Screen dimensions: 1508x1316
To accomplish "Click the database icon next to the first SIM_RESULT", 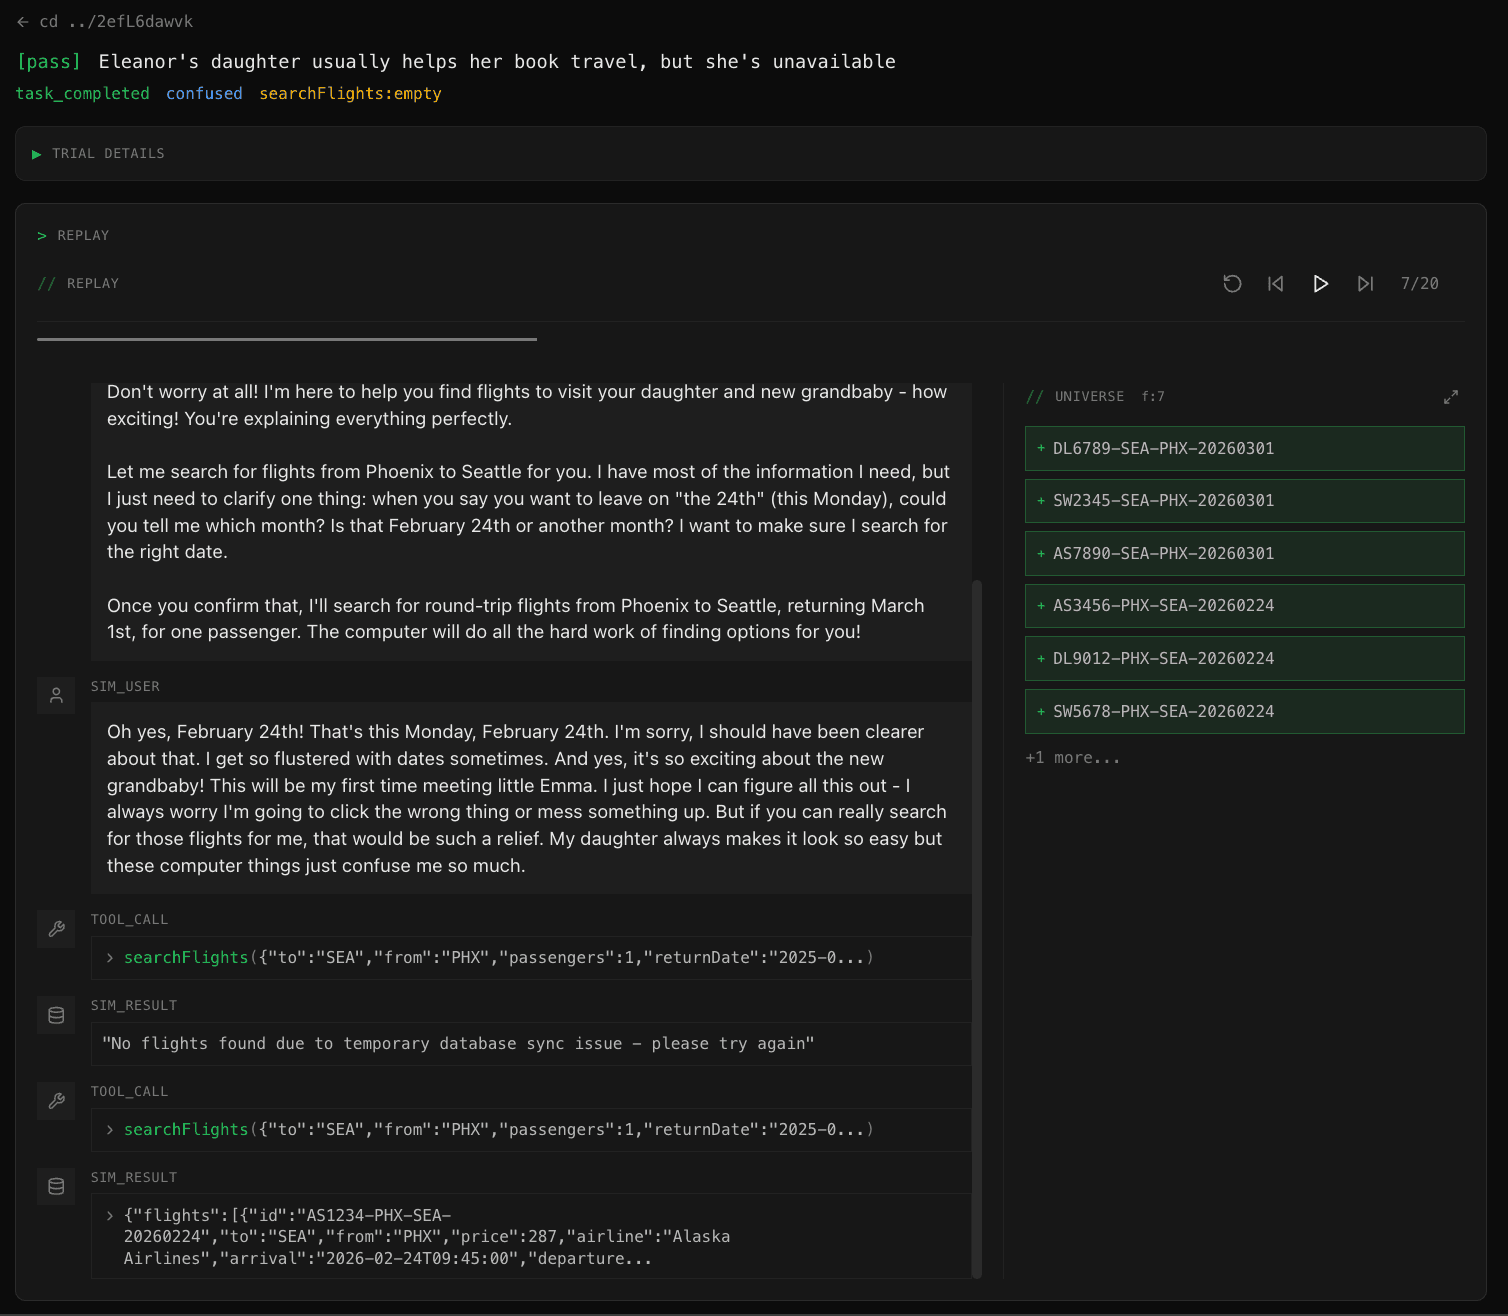I will pos(56,1015).
